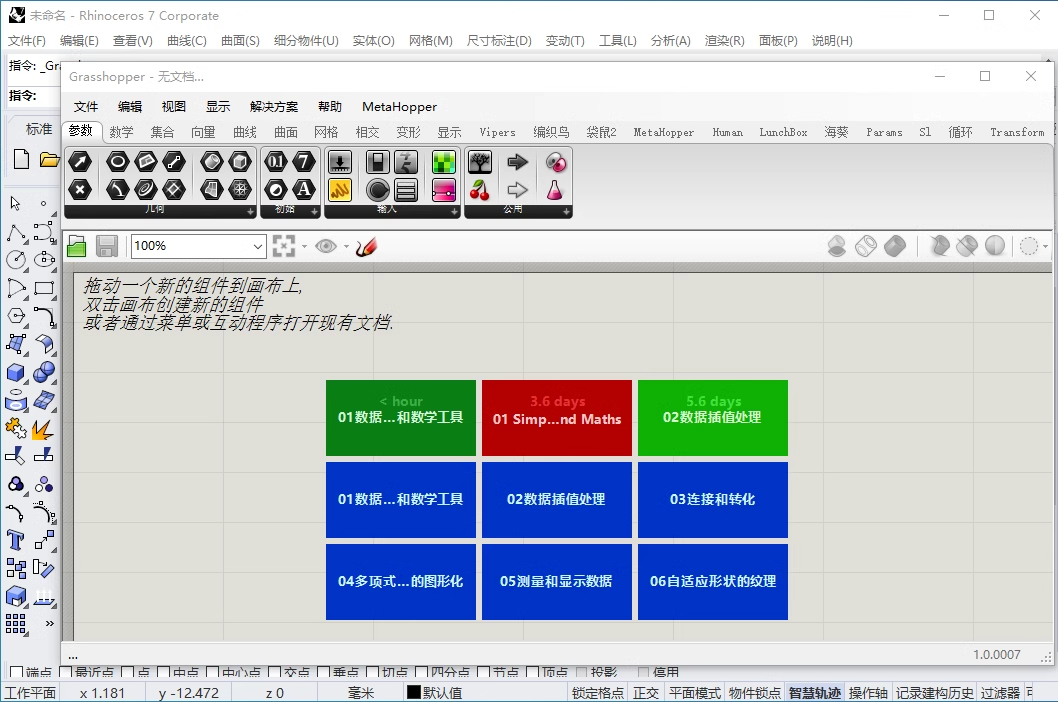The width and height of the screenshot is (1058, 702).
Task: Switch to the LunchBox ribbon tab
Action: click(x=783, y=132)
